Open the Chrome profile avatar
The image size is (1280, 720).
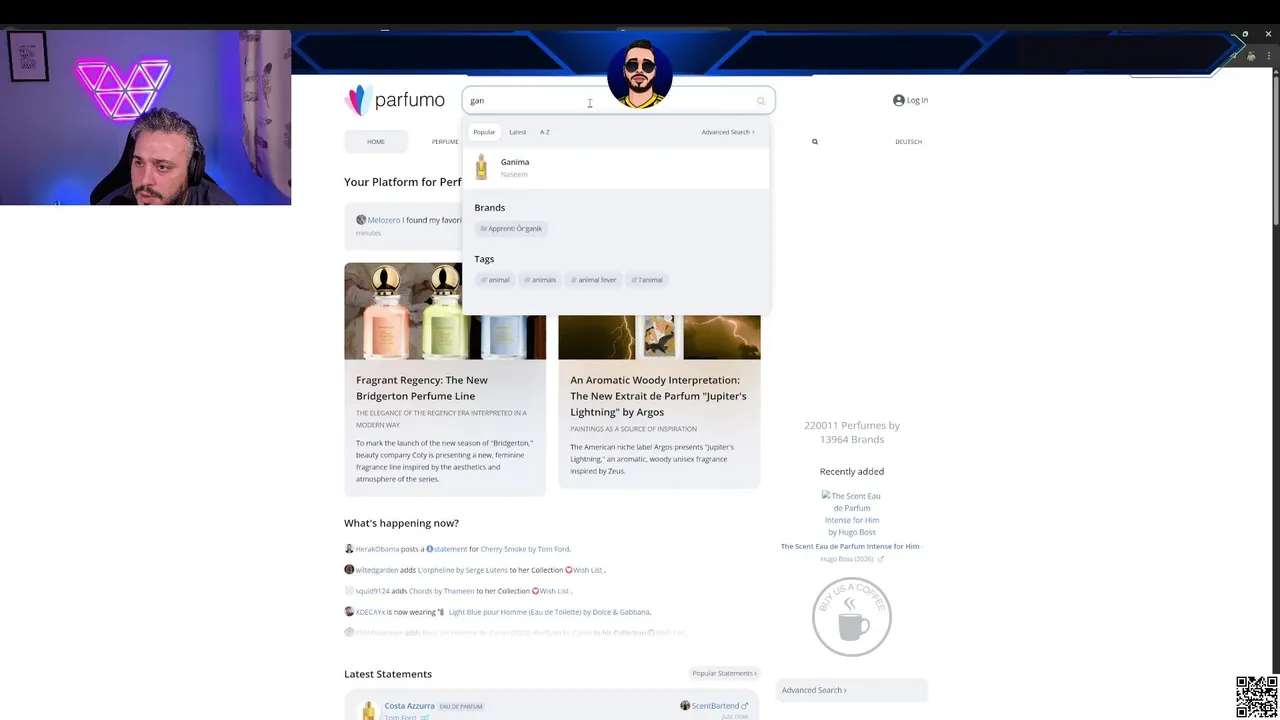(1251, 56)
